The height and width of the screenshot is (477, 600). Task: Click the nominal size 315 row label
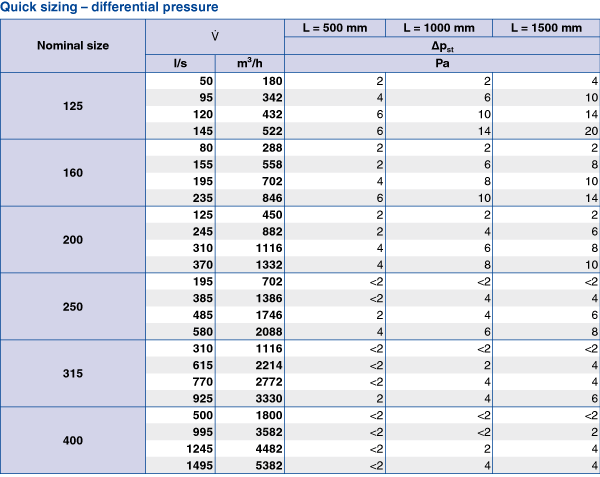click(73, 374)
